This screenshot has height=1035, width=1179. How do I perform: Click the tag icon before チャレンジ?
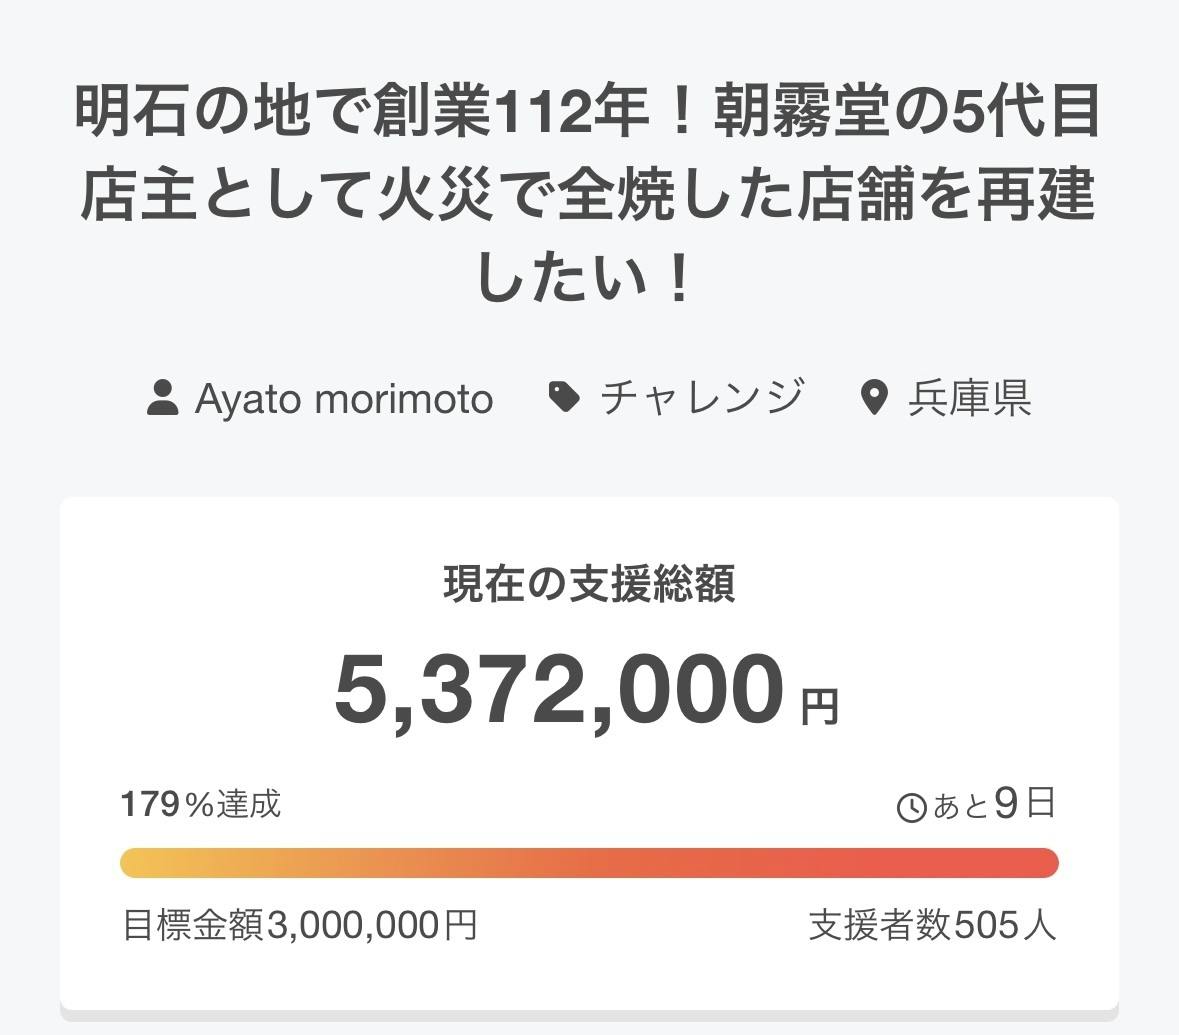coord(565,397)
